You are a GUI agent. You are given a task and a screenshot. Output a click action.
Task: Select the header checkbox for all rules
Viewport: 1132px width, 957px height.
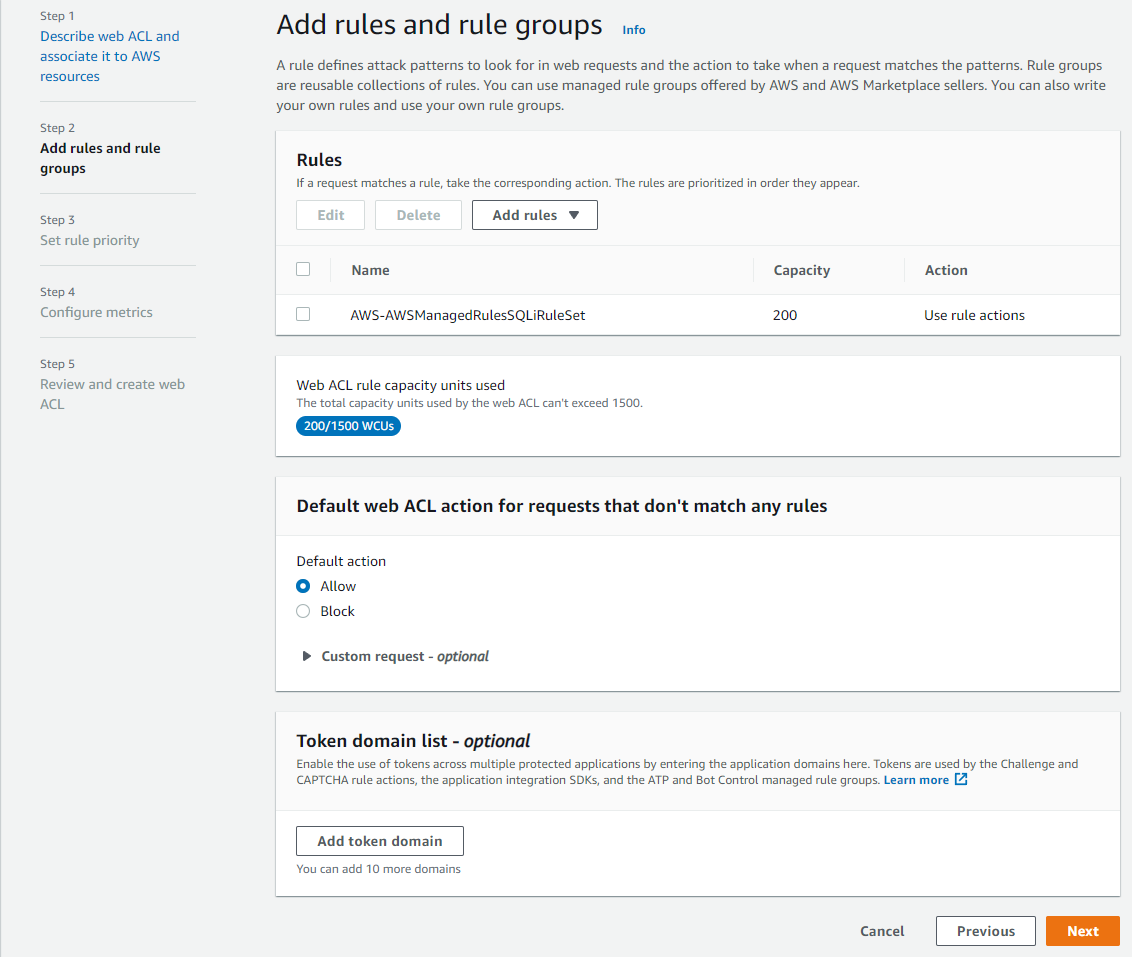[303, 269]
